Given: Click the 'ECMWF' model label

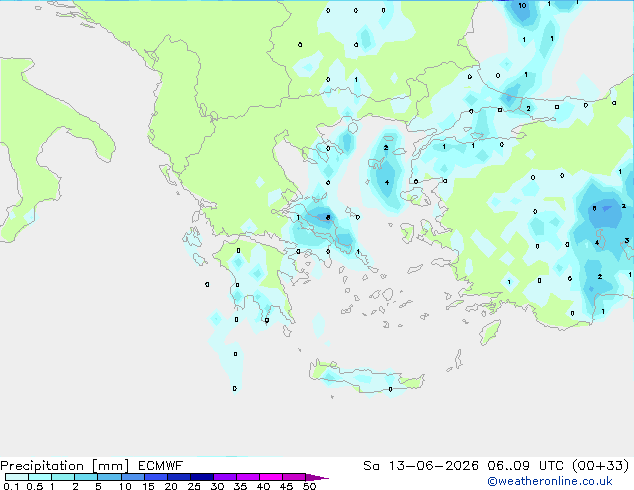Looking at the screenshot, I should [x=160, y=466].
